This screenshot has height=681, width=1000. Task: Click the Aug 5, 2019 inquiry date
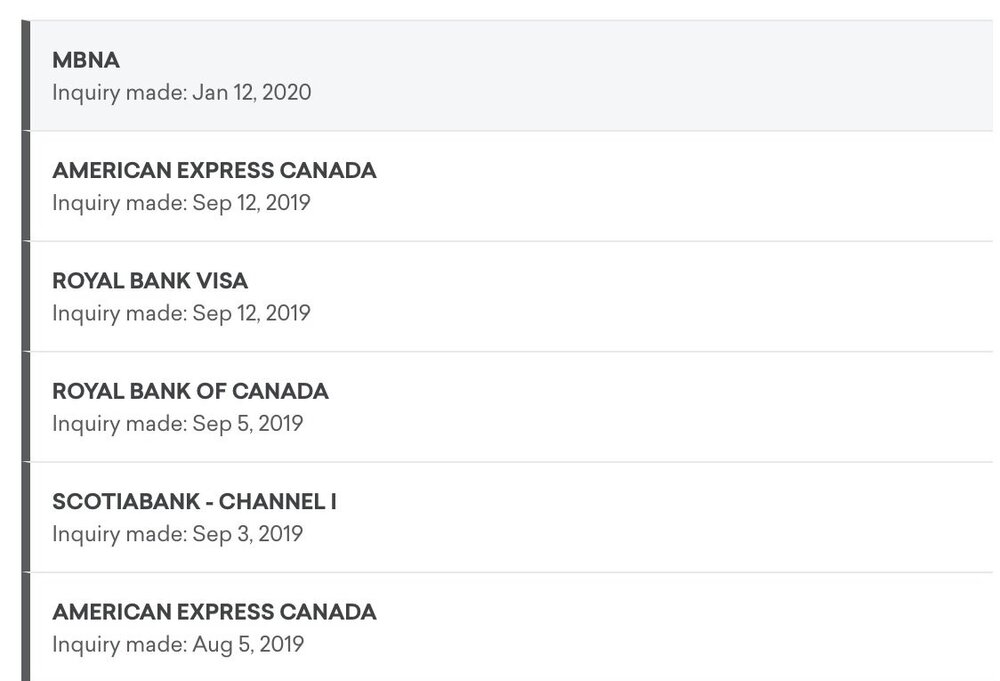[178, 644]
